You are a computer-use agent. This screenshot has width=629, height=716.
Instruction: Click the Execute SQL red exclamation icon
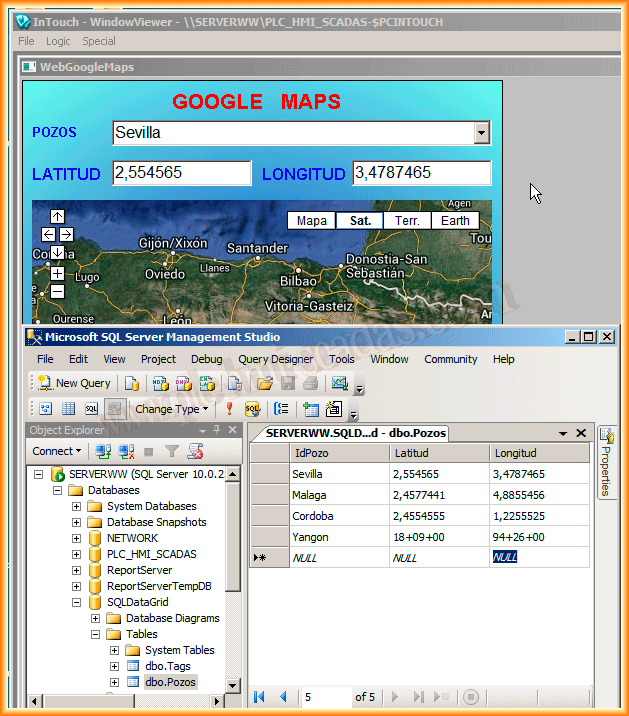coord(229,408)
